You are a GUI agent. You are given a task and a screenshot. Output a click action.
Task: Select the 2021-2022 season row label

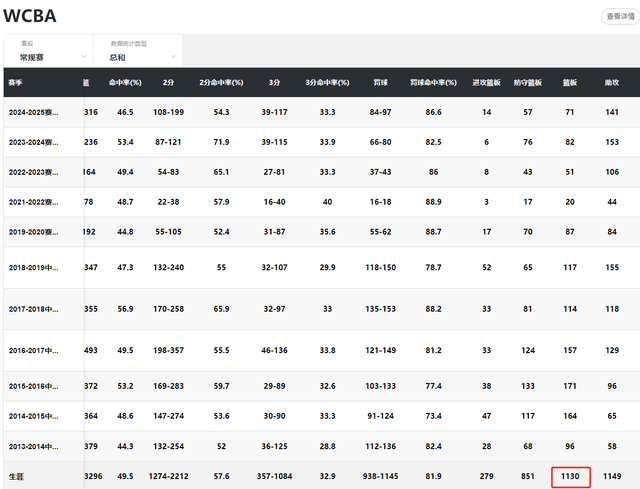pyautogui.click(x=33, y=202)
